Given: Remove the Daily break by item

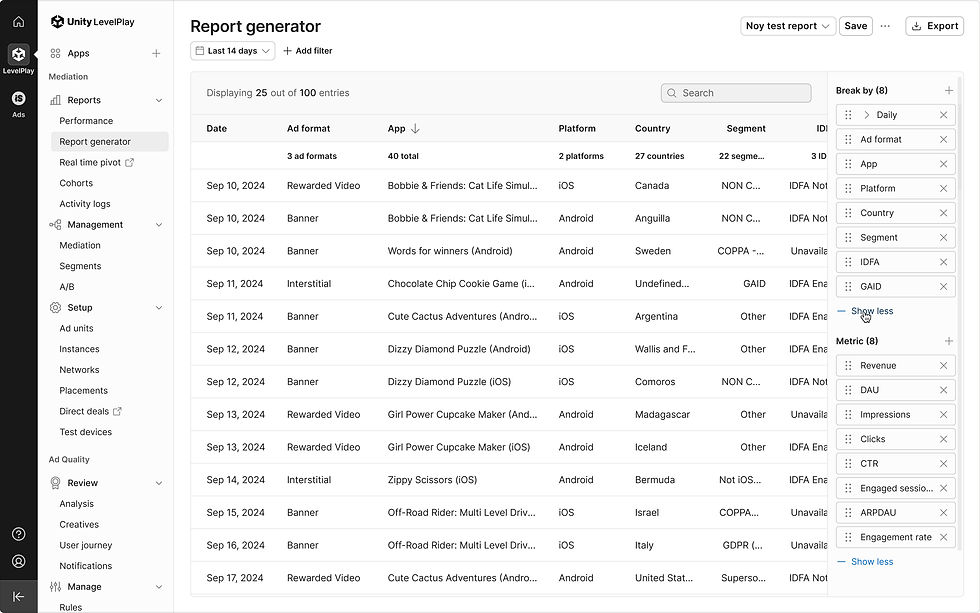Looking at the screenshot, I should [944, 115].
